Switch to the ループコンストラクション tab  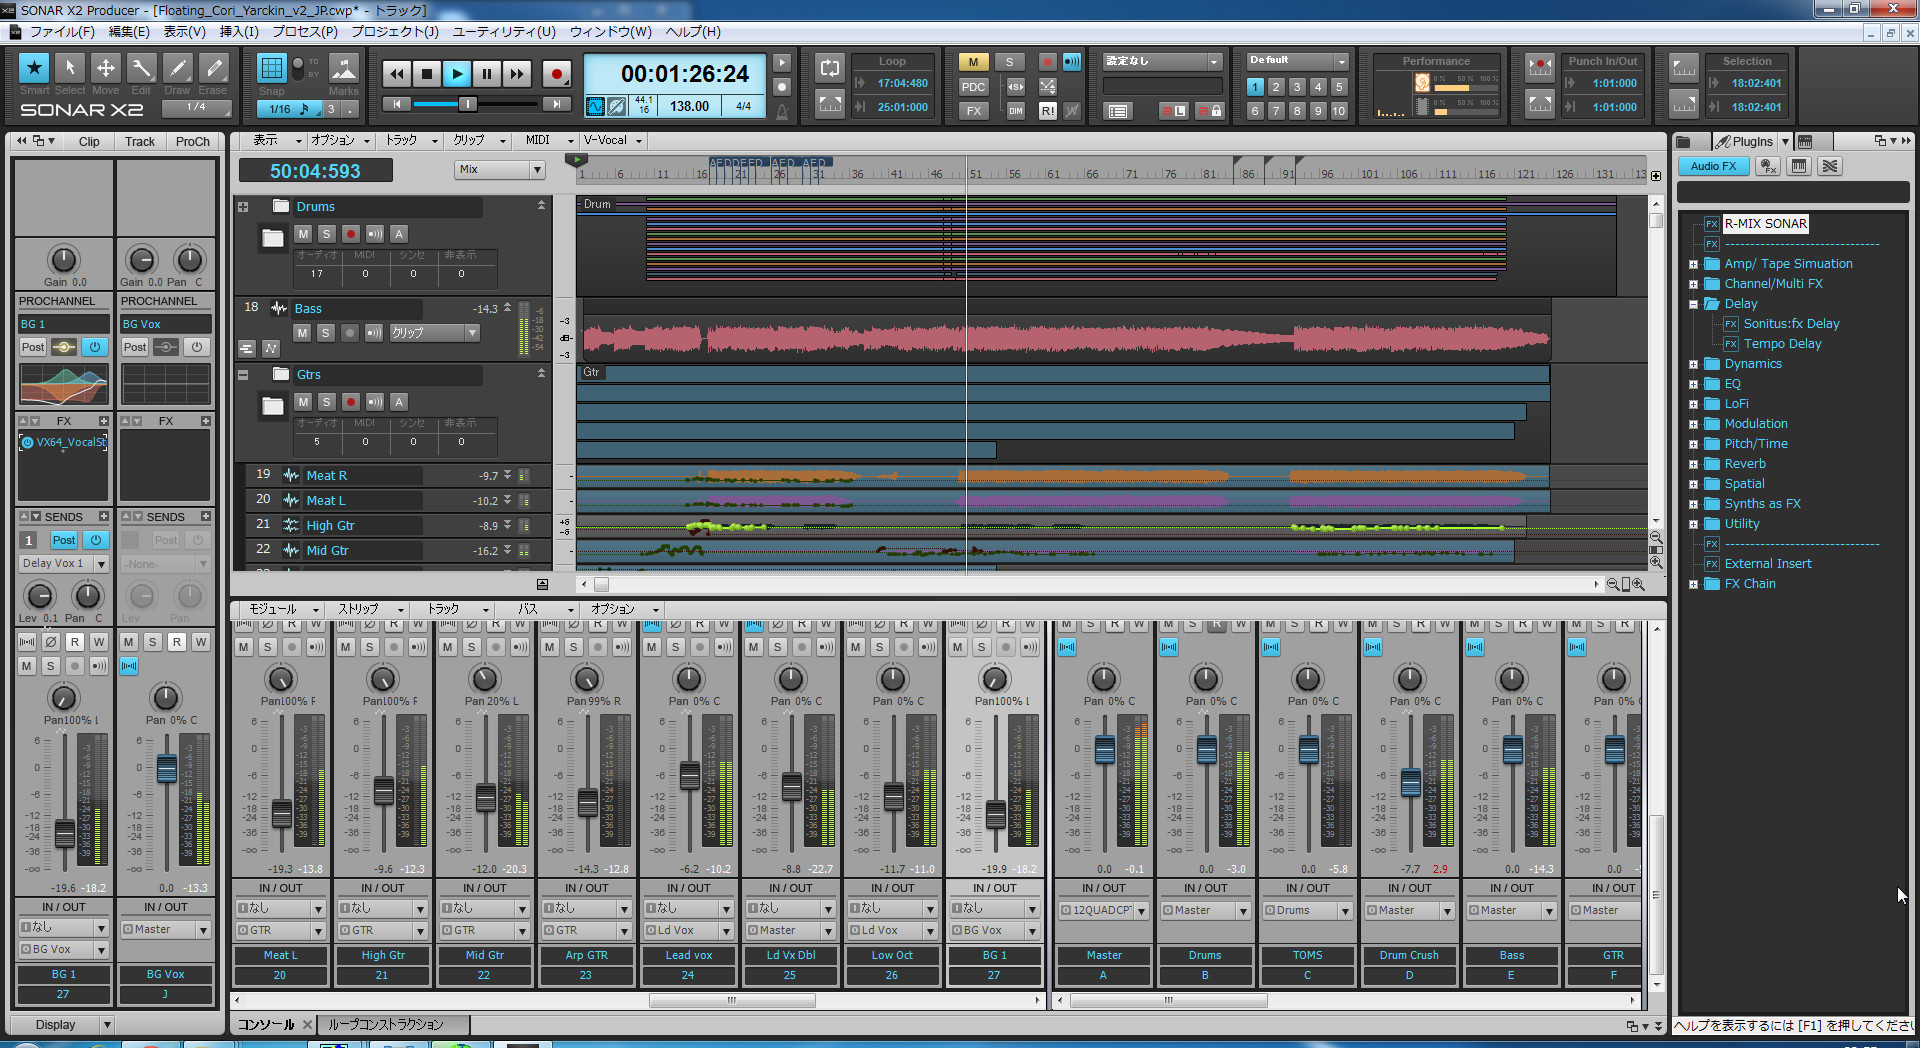tap(386, 1024)
